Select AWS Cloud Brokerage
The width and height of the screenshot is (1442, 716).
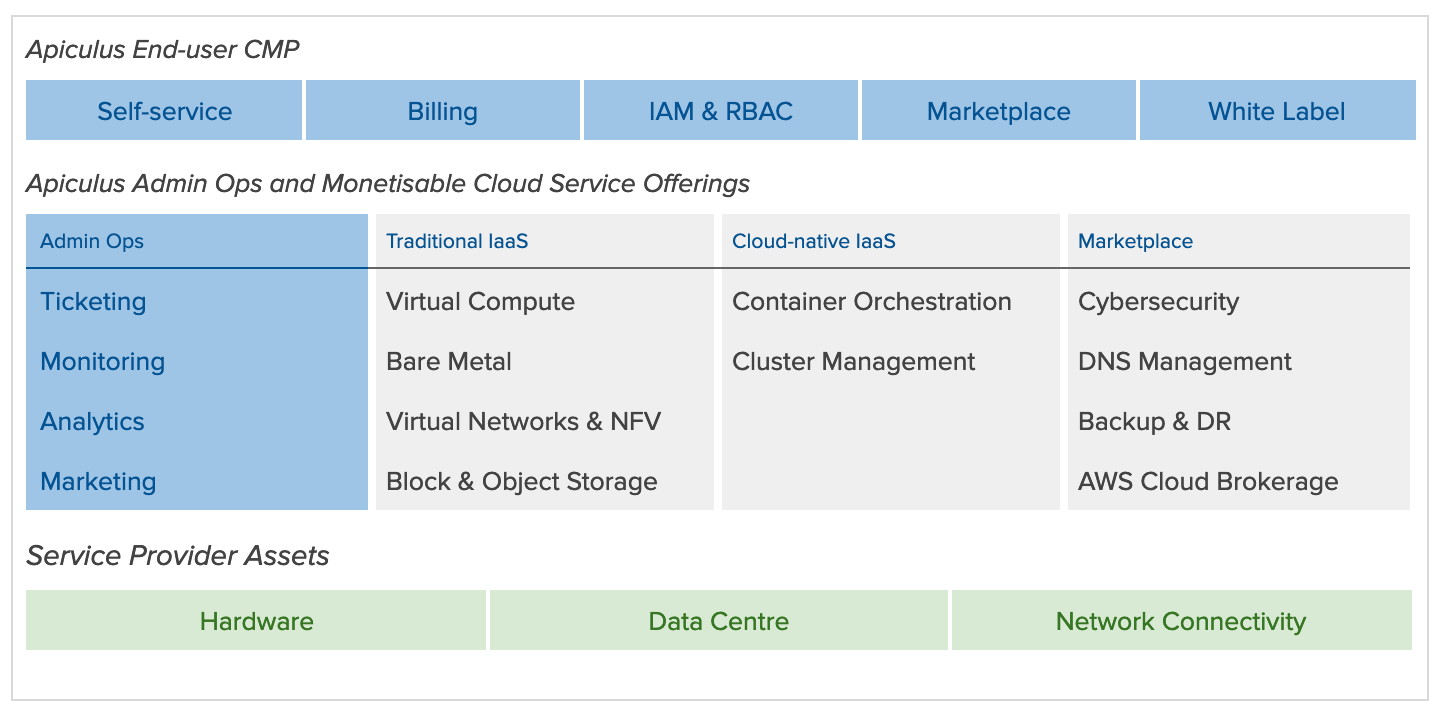point(1208,482)
